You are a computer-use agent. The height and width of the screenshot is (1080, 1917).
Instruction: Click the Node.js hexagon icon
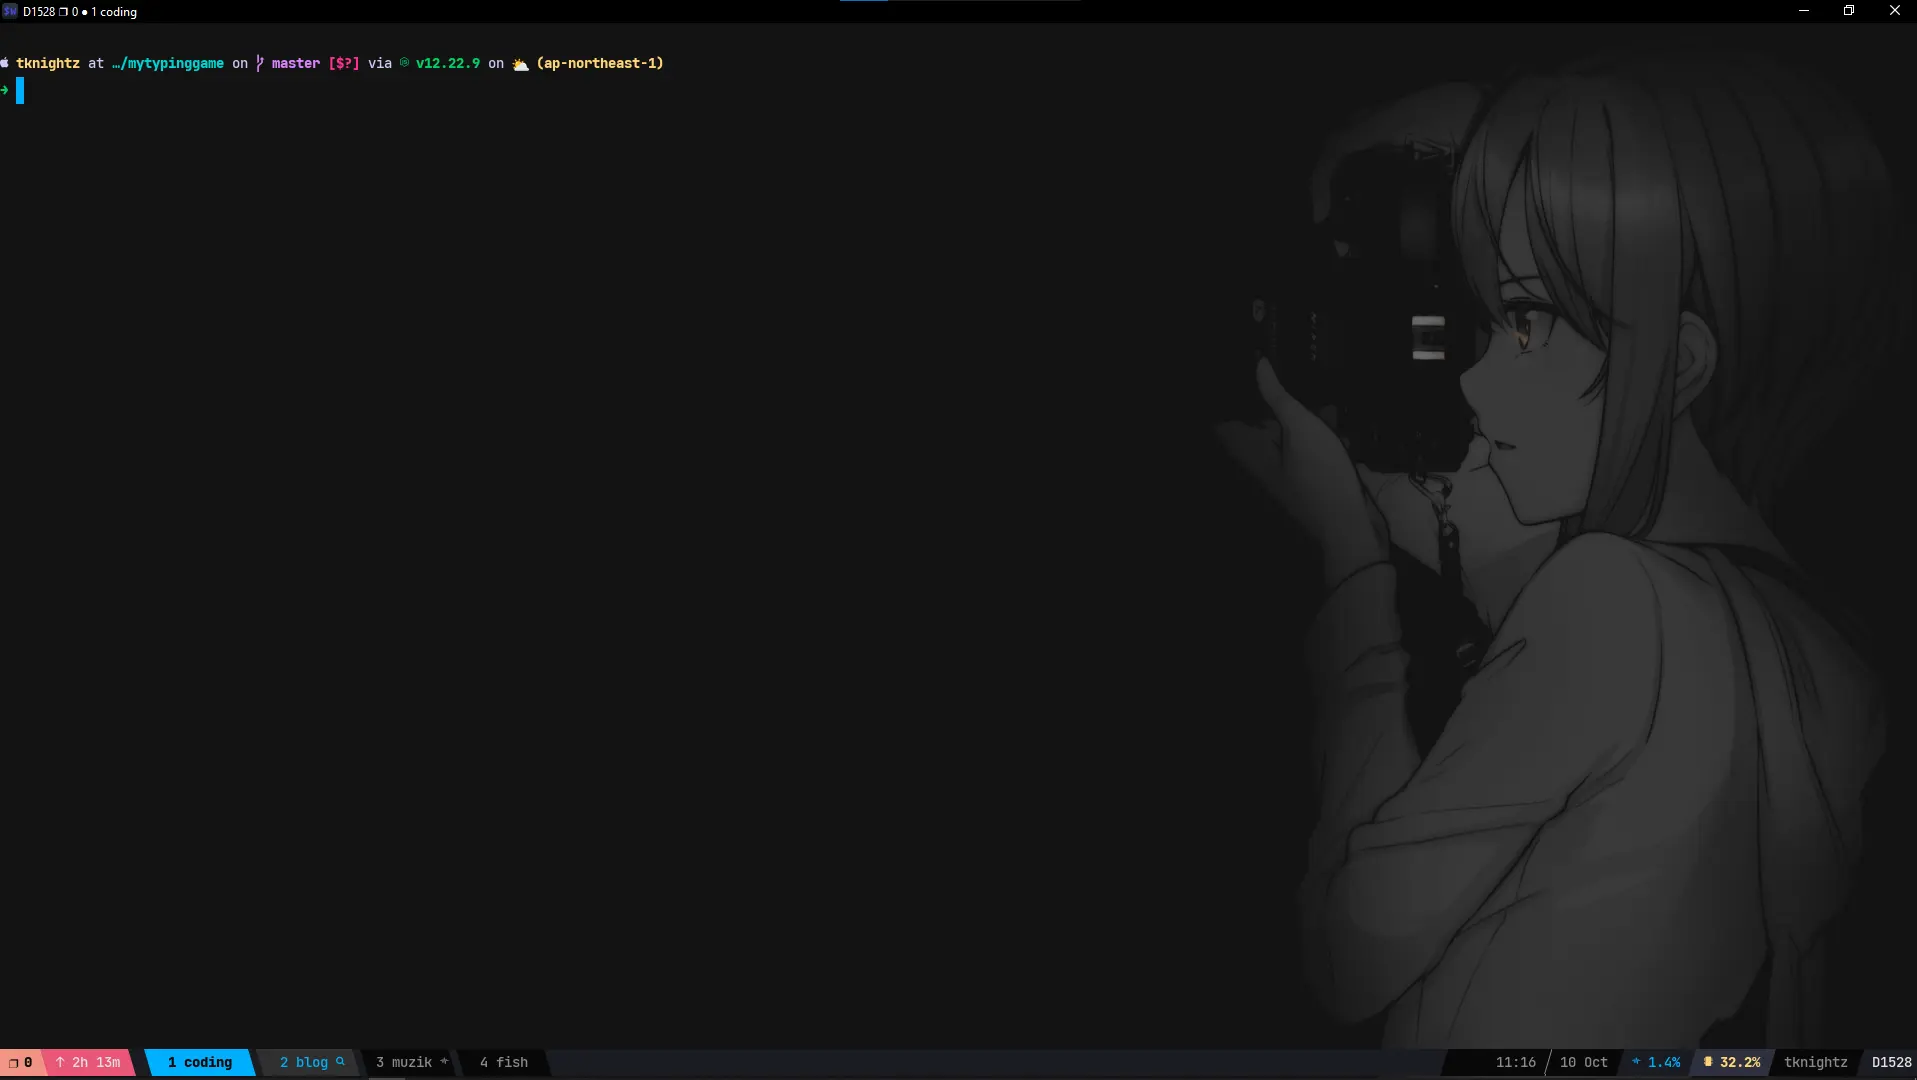404,62
